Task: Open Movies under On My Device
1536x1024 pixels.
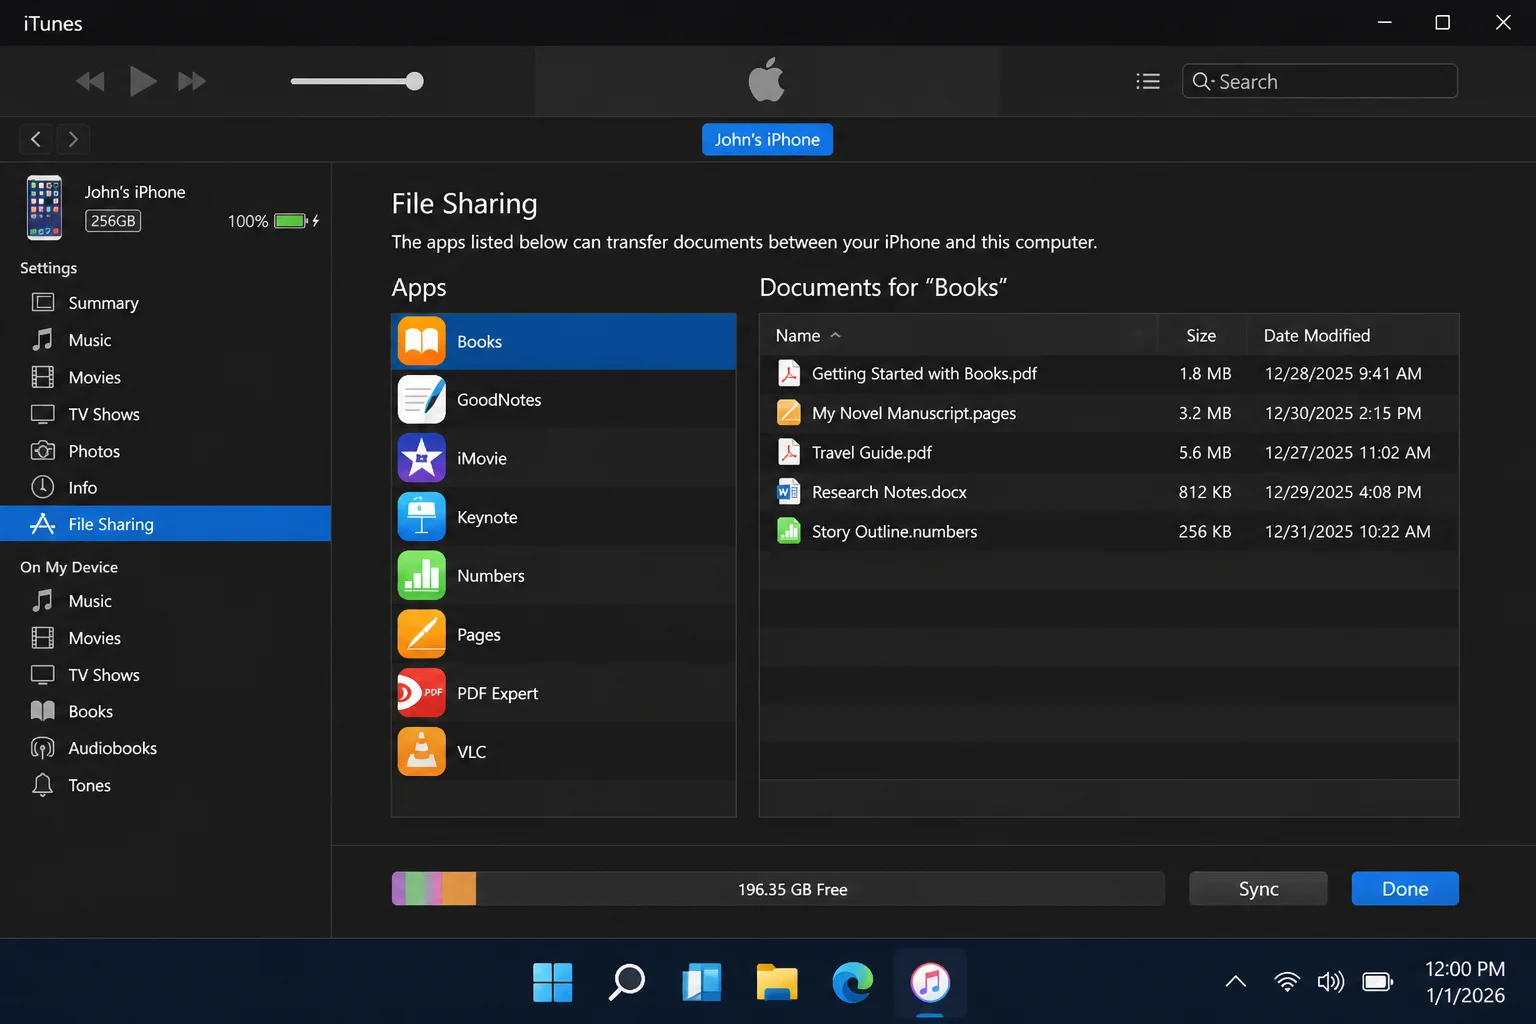Action: click(165, 638)
